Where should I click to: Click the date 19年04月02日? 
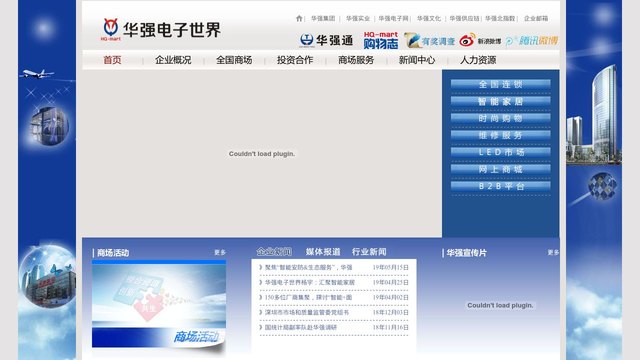(x=391, y=298)
